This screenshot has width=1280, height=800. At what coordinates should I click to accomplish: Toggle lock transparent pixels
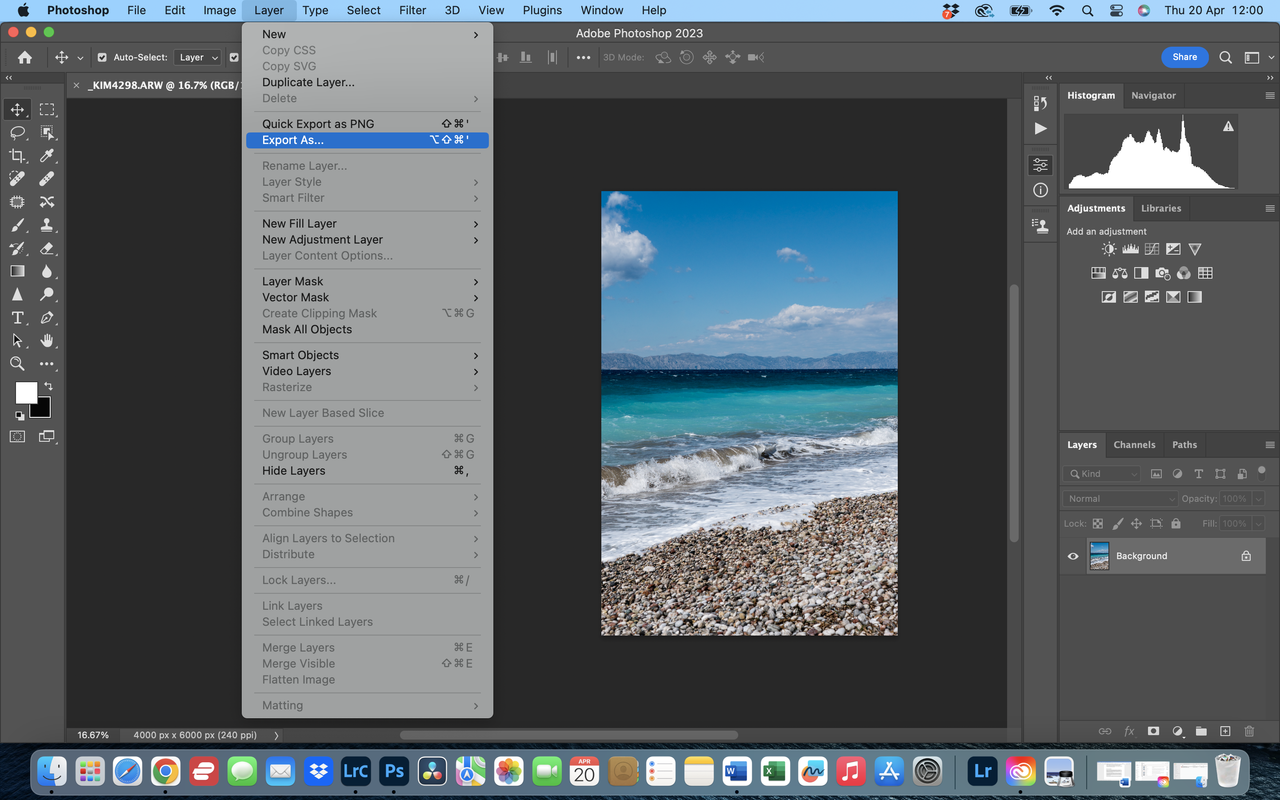[1097, 523]
